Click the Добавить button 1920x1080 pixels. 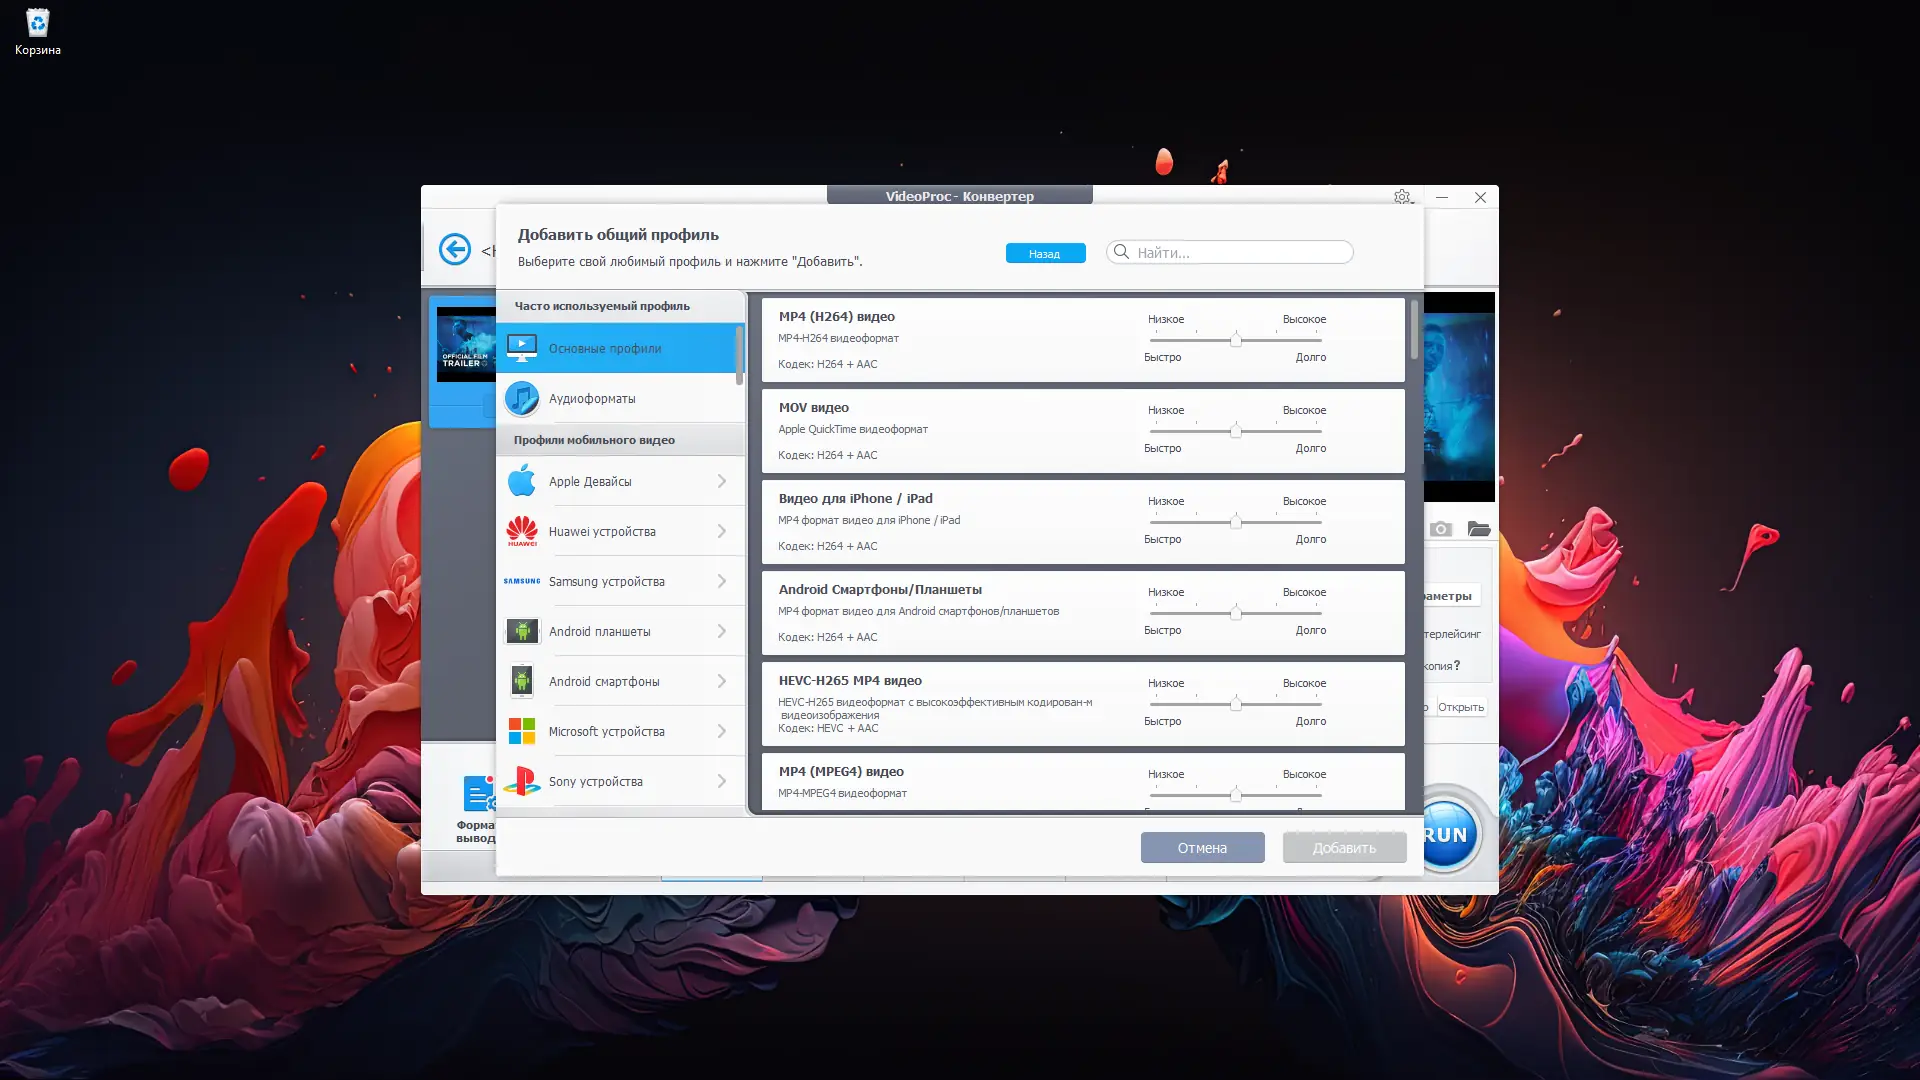pos(1344,847)
